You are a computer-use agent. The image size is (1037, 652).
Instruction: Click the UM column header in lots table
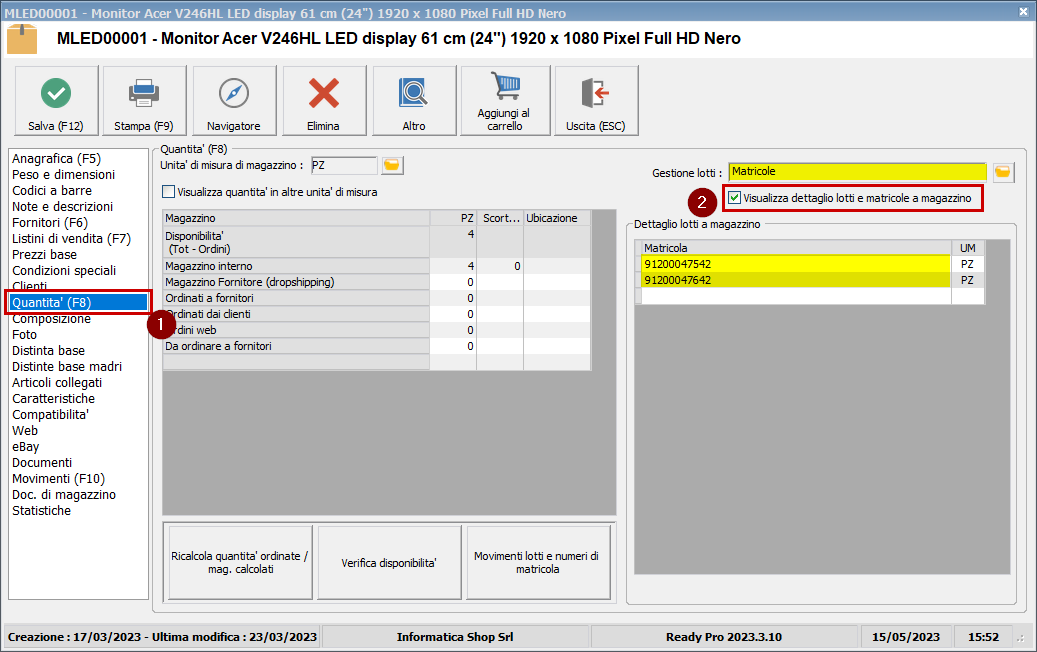click(x=968, y=248)
